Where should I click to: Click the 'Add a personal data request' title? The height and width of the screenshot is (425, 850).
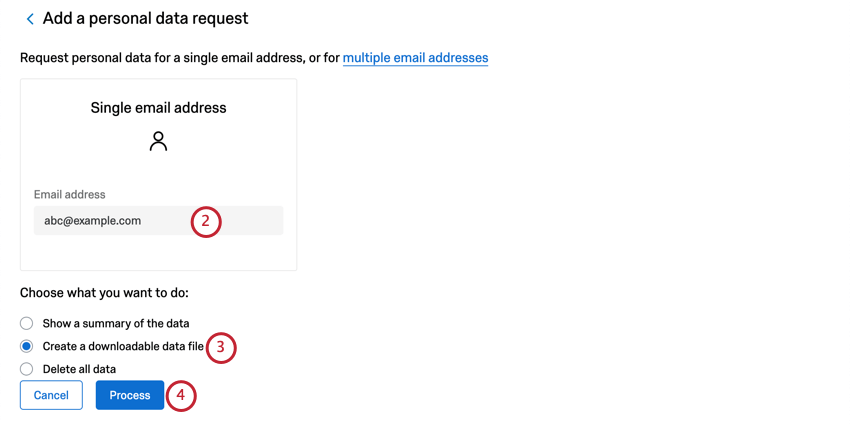(x=145, y=19)
